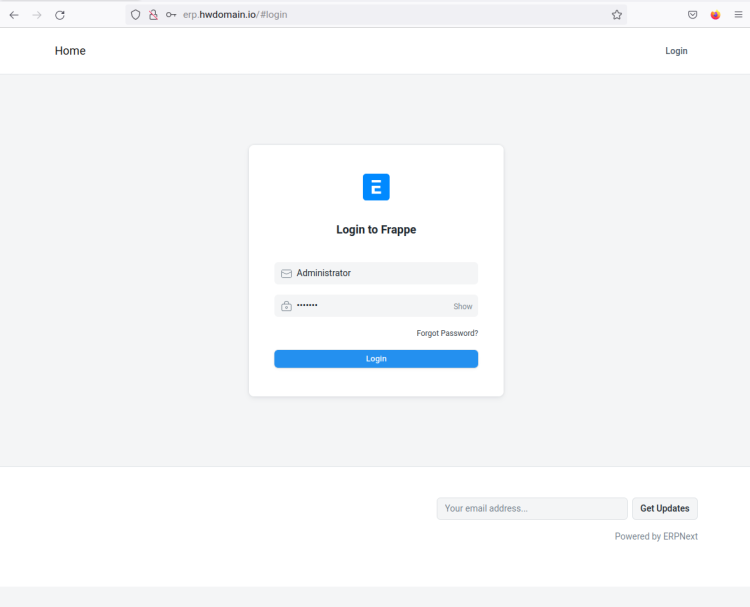
Task: Open the Home link in the navbar
Action: click(70, 51)
